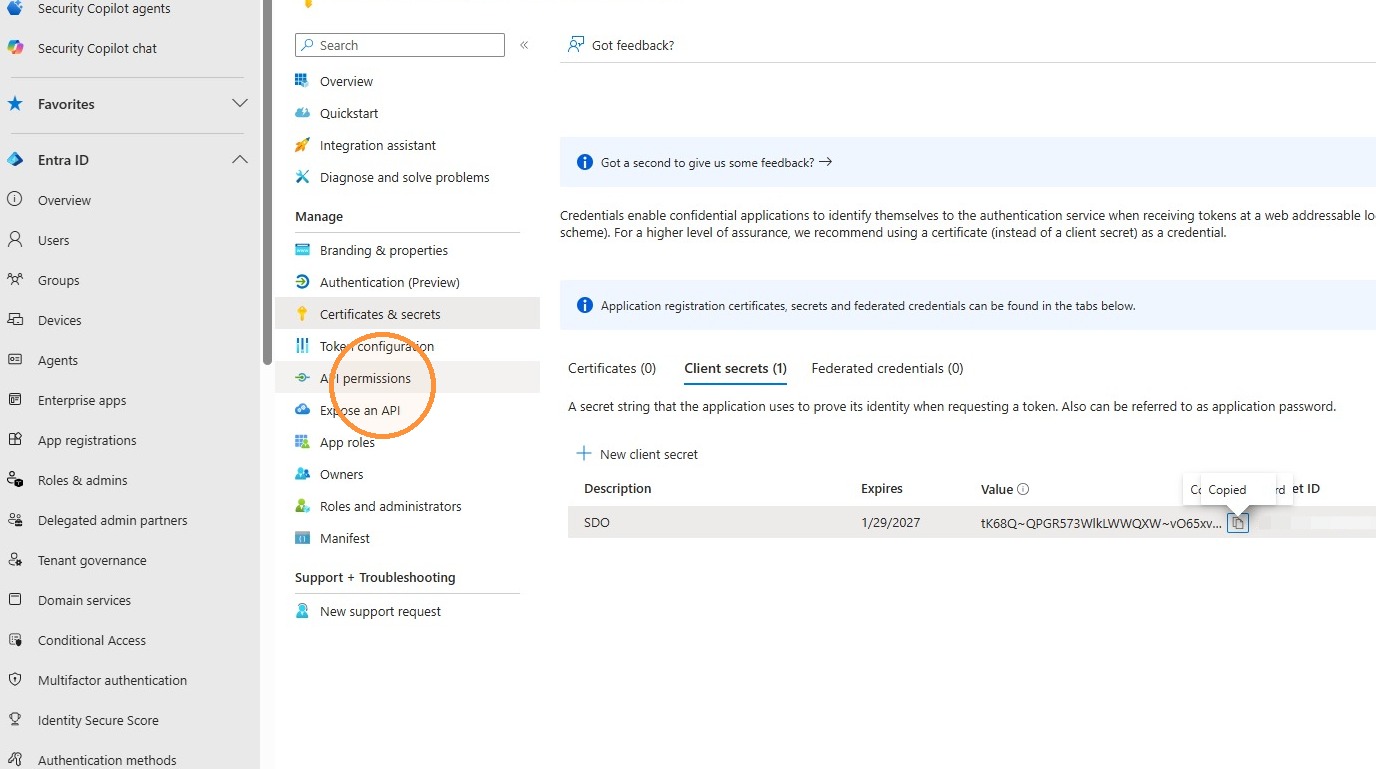Click the Branding & properties icon
Image resolution: width=1376 pixels, height=769 pixels.
click(x=302, y=250)
